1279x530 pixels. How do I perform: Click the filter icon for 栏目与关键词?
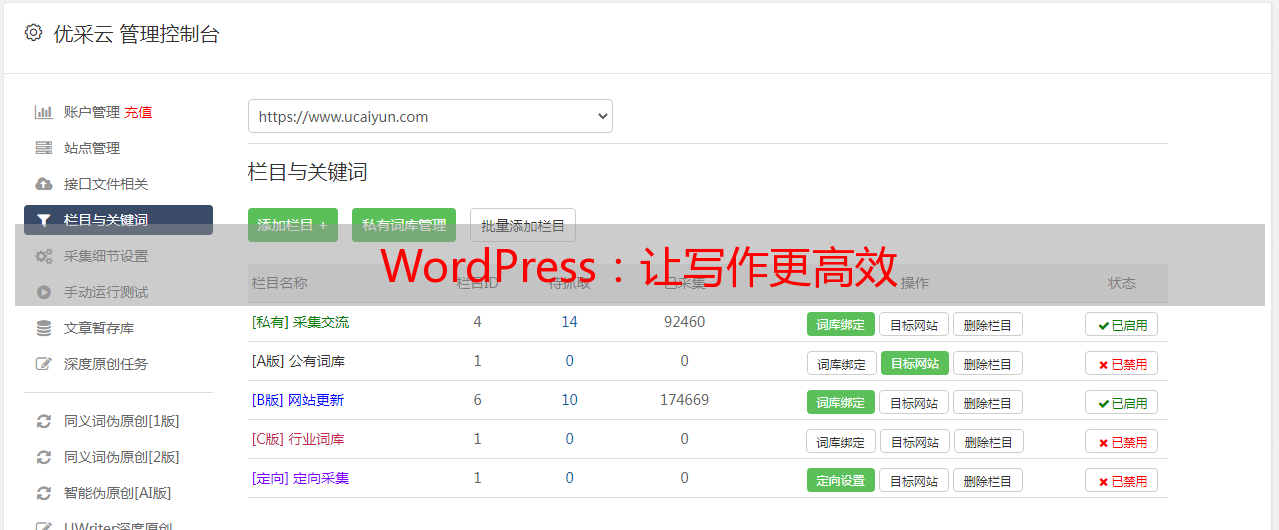(43, 220)
